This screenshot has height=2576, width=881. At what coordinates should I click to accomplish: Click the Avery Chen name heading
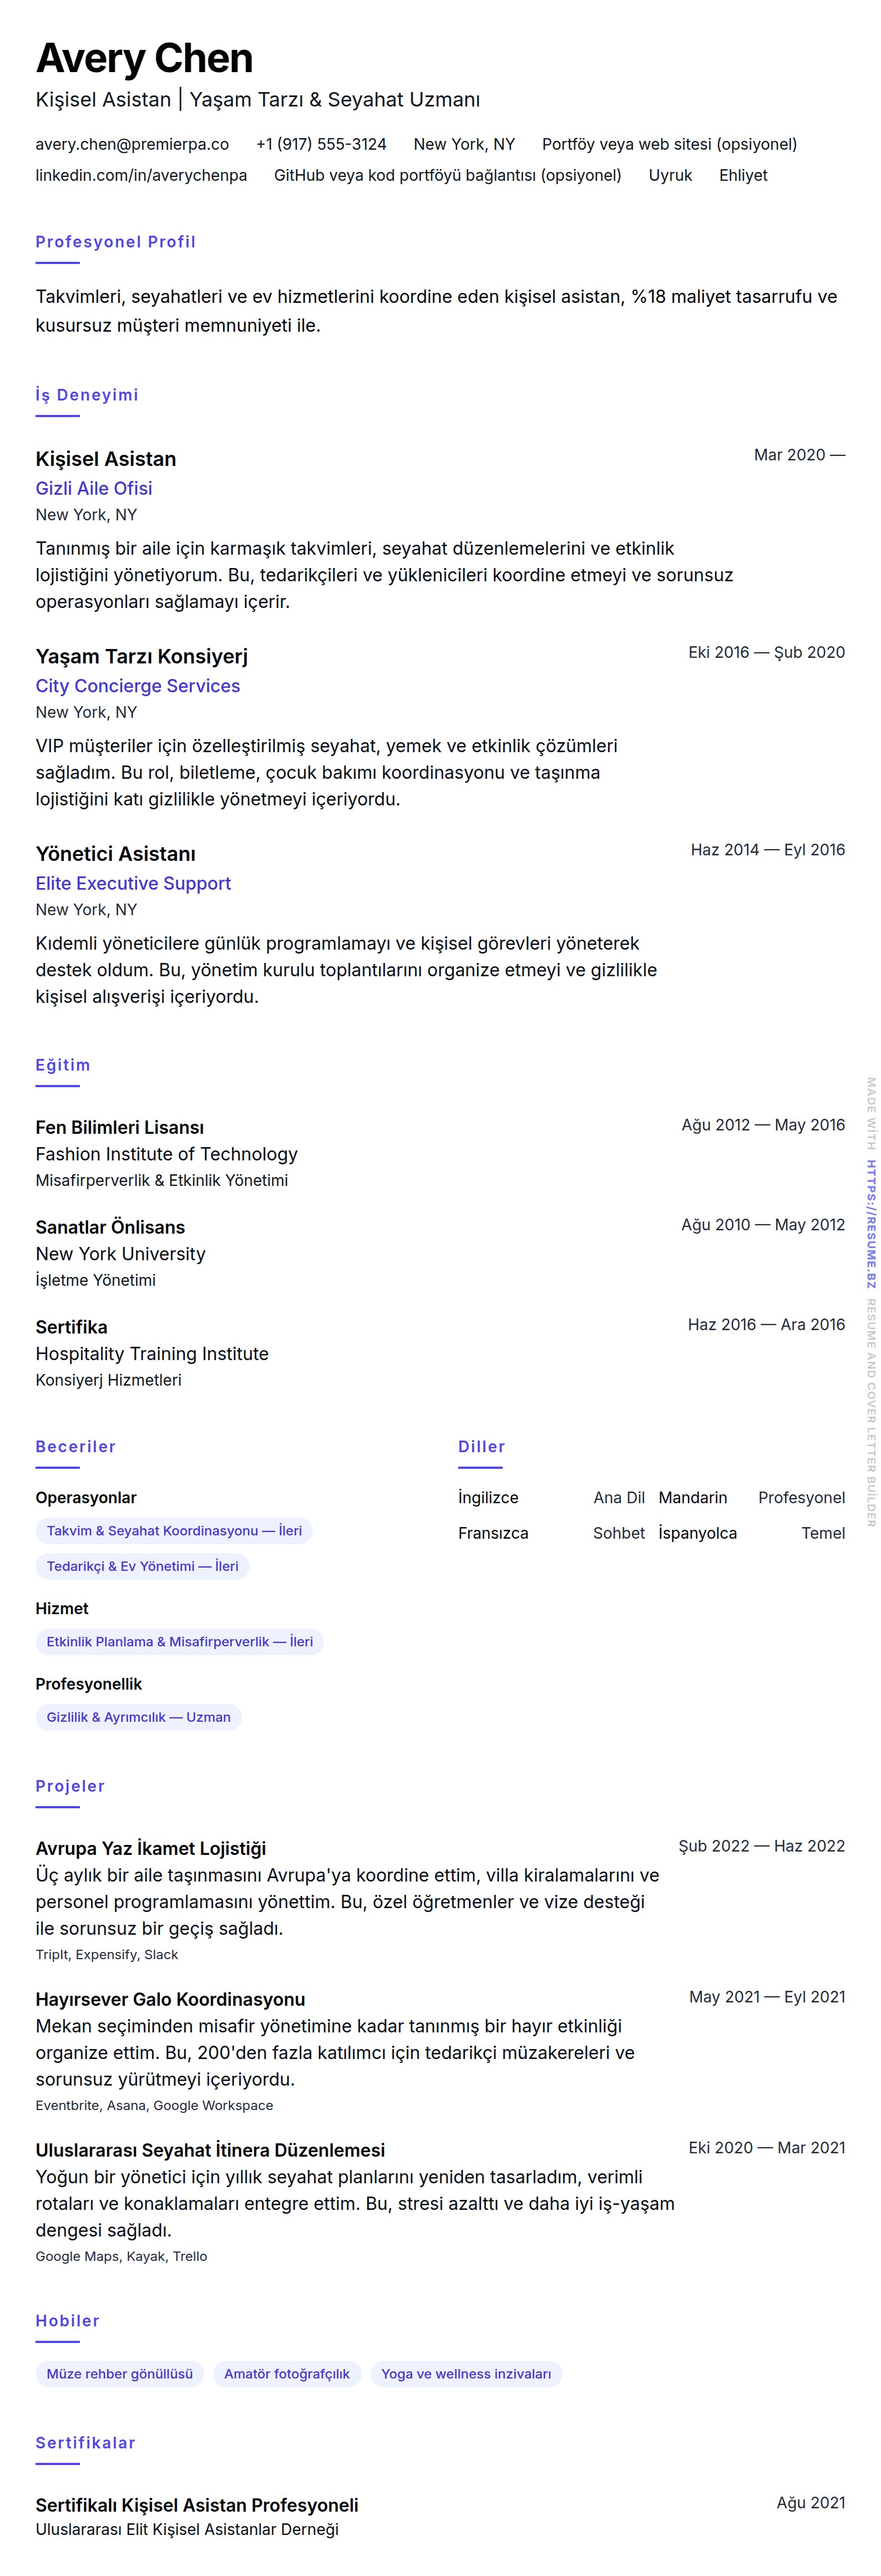pyautogui.click(x=144, y=58)
